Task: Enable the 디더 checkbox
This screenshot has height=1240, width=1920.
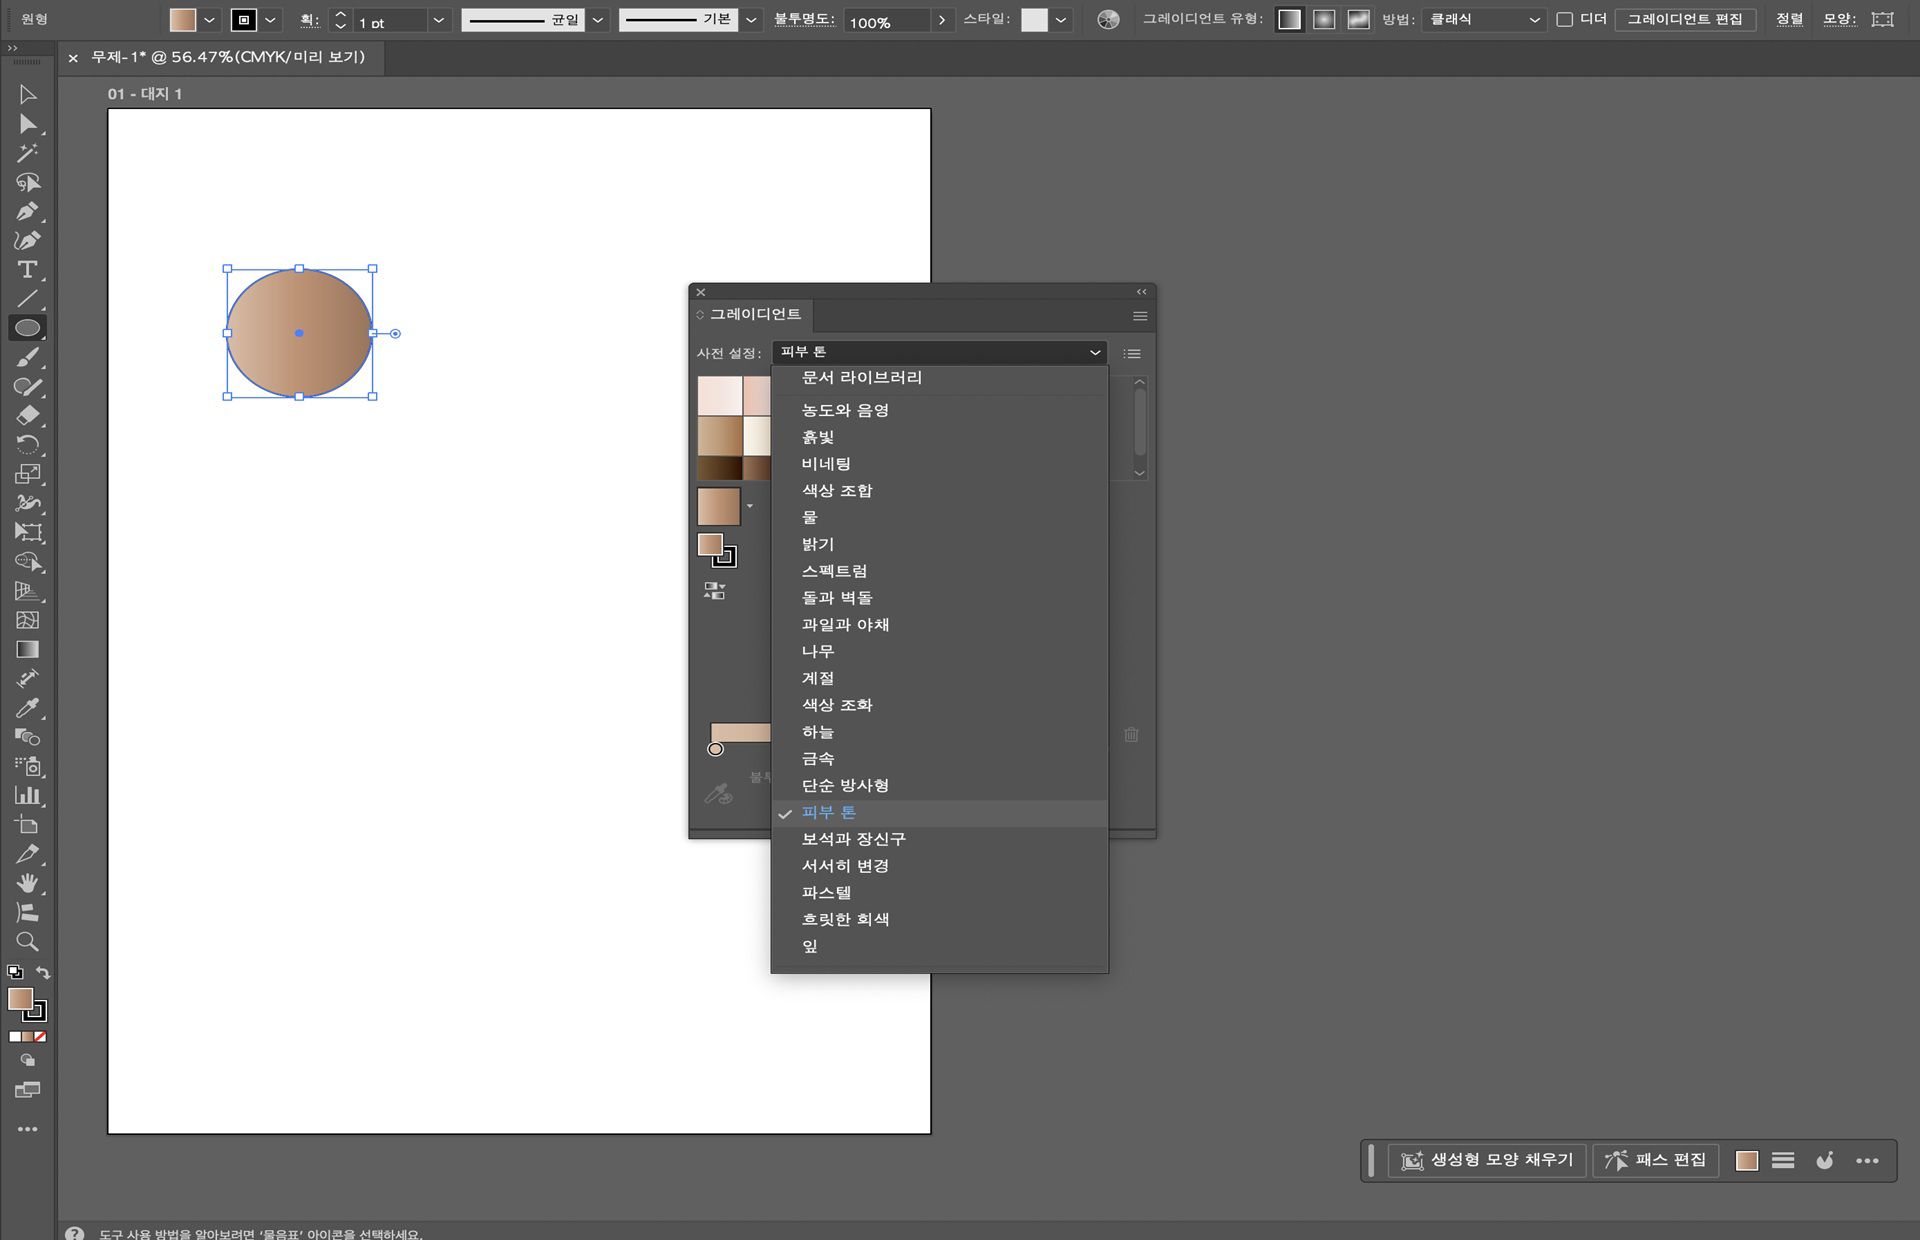Action: tap(1564, 18)
